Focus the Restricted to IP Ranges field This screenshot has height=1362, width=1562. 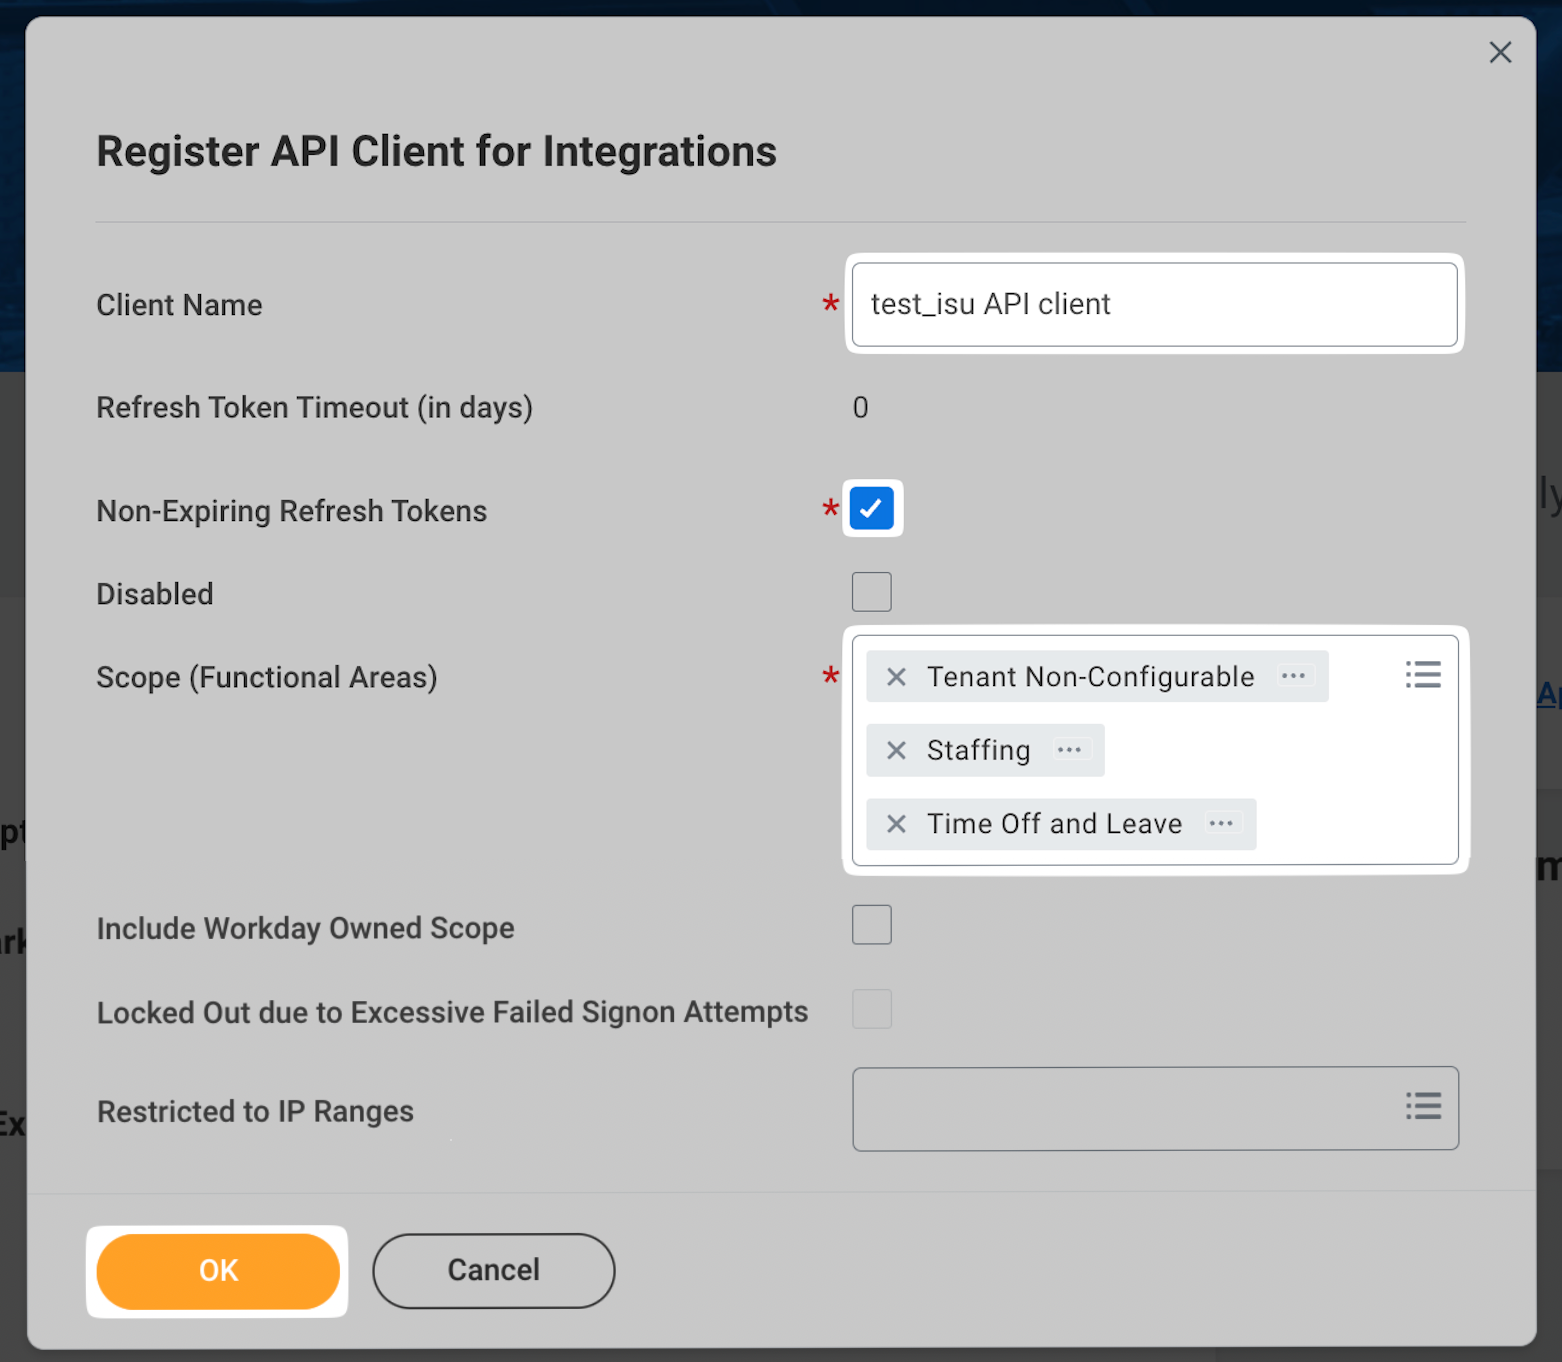[1120, 1108]
